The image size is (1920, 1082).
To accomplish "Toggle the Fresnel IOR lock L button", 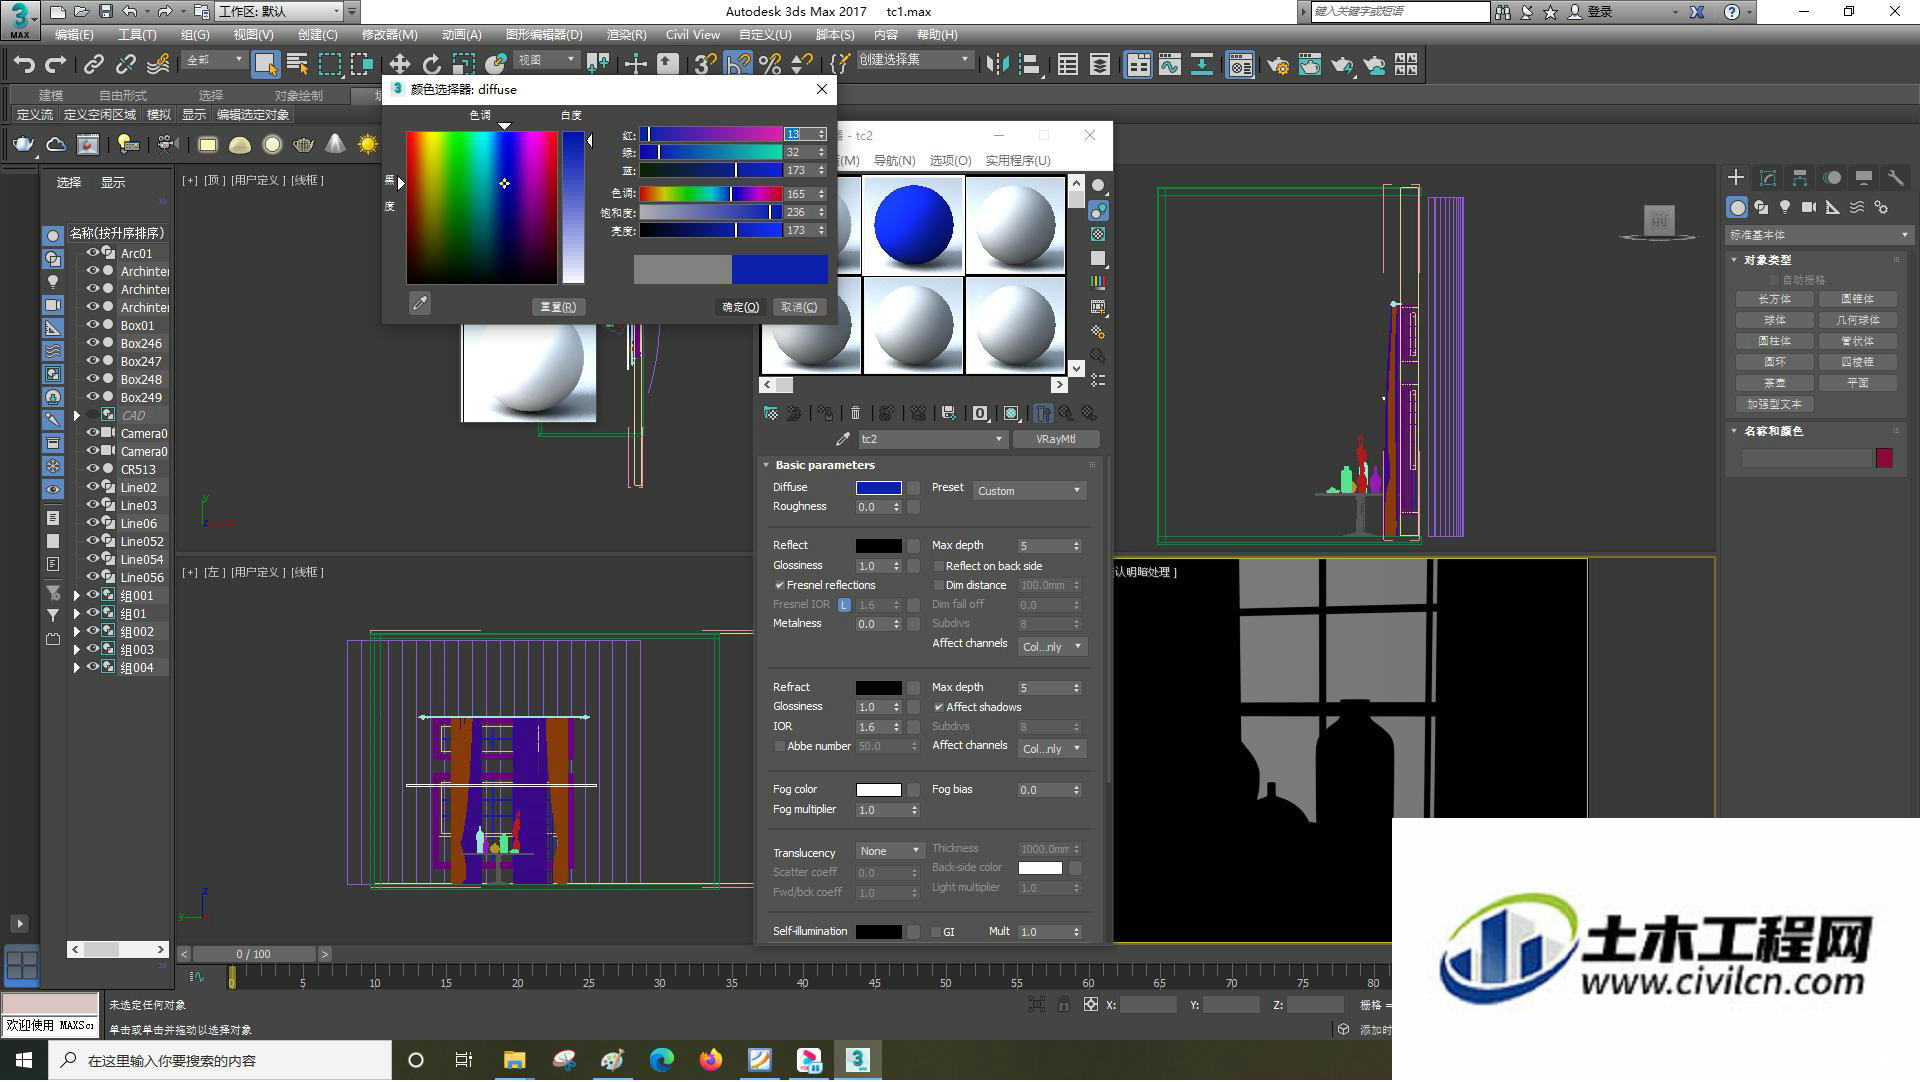I will click(845, 605).
